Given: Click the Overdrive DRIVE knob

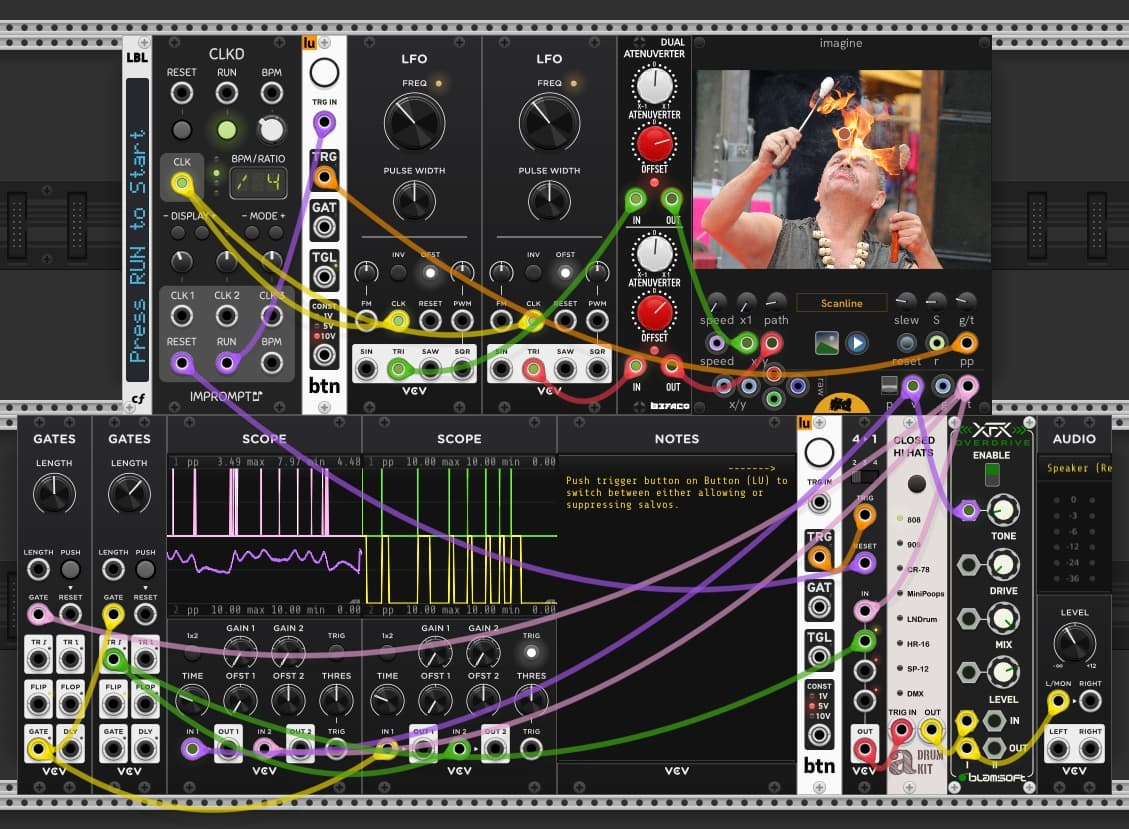Looking at the screenshot, I should click(x=1002, y=565).
